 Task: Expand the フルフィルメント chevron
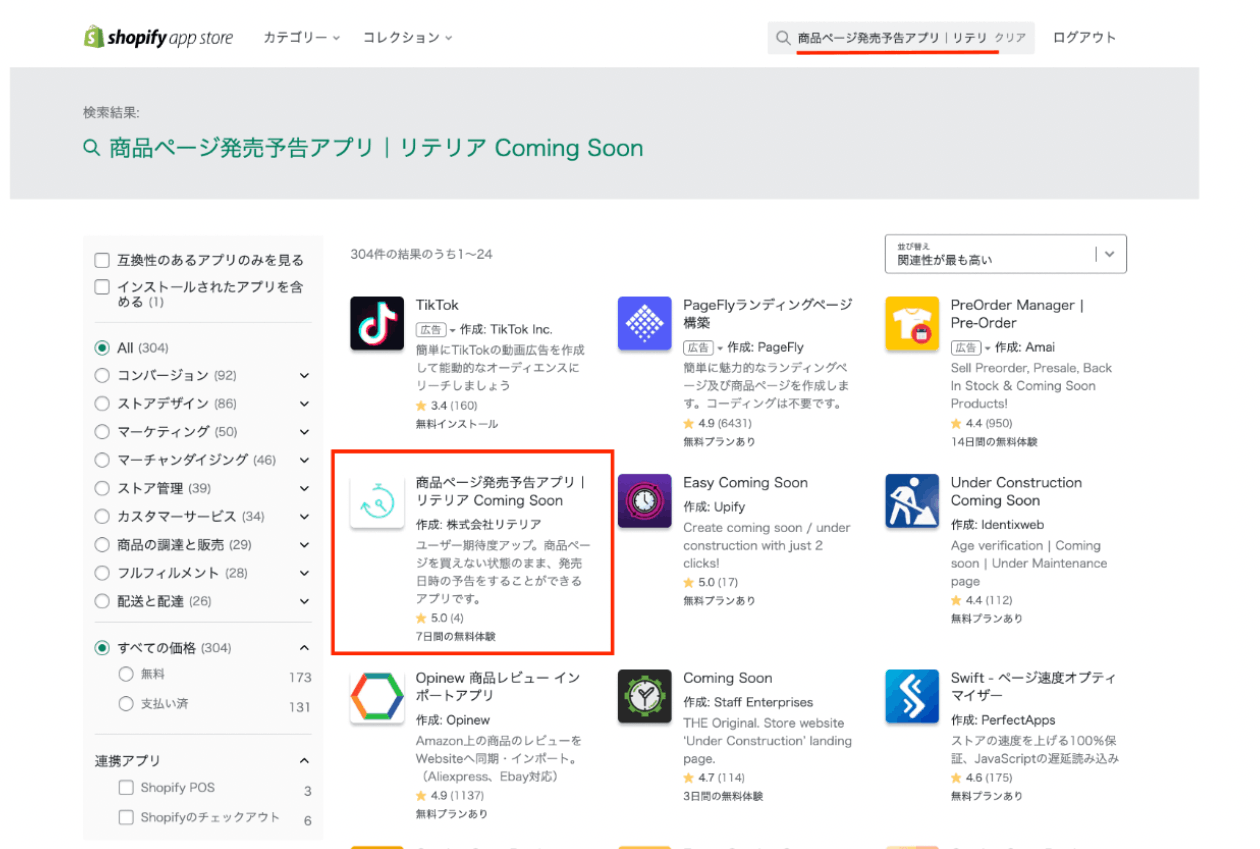click(x=305, y=573)
